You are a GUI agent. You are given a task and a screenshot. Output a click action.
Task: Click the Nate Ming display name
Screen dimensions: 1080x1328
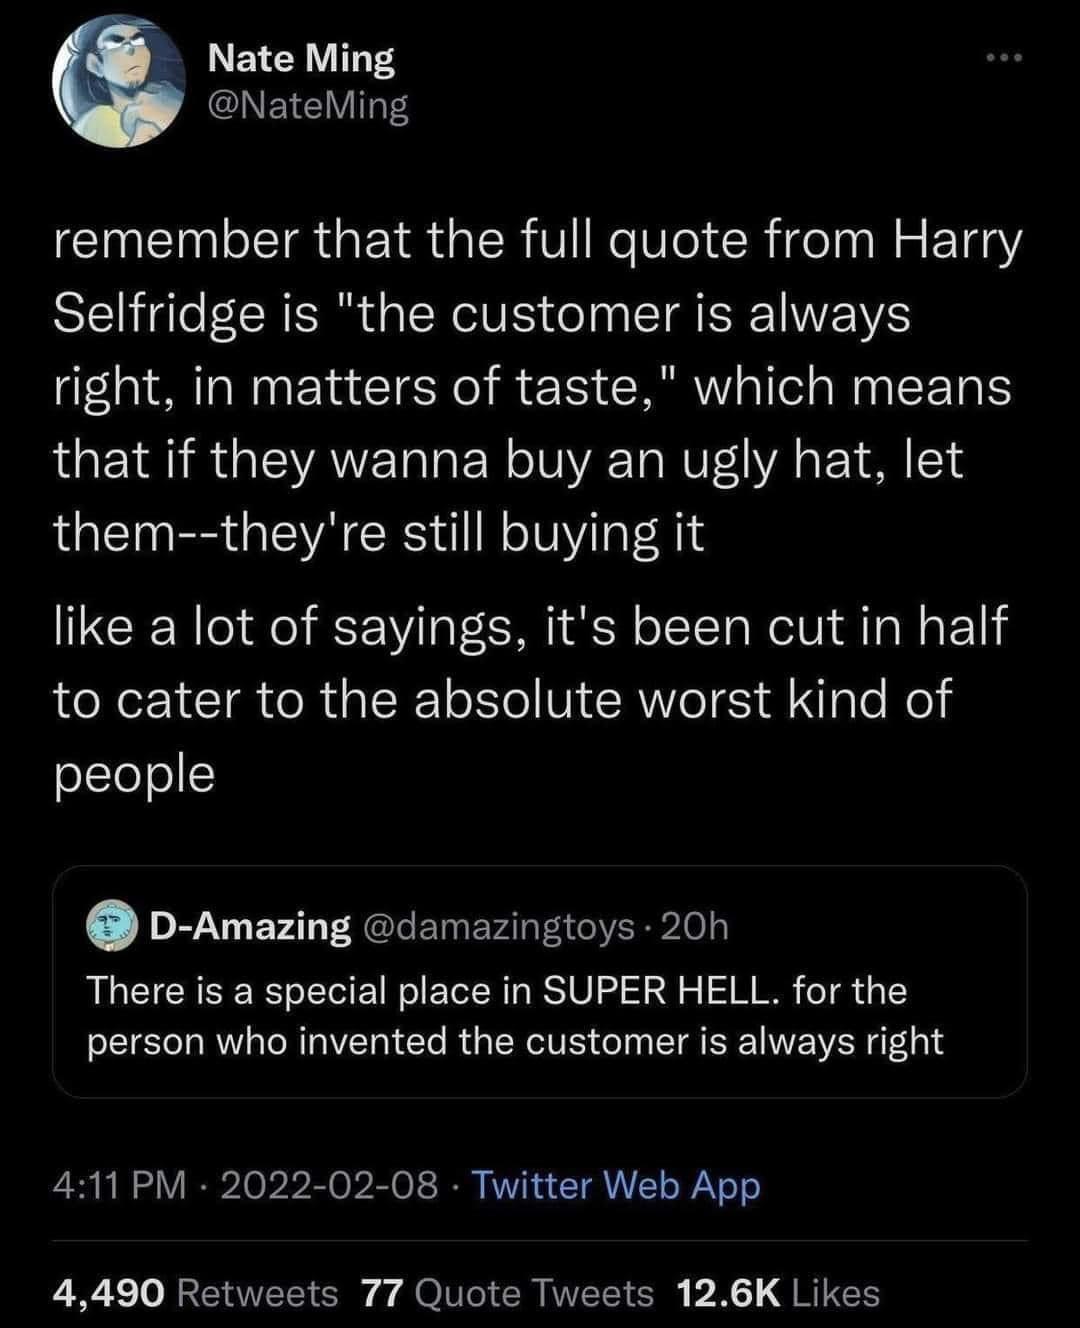[x=301, y=59]
